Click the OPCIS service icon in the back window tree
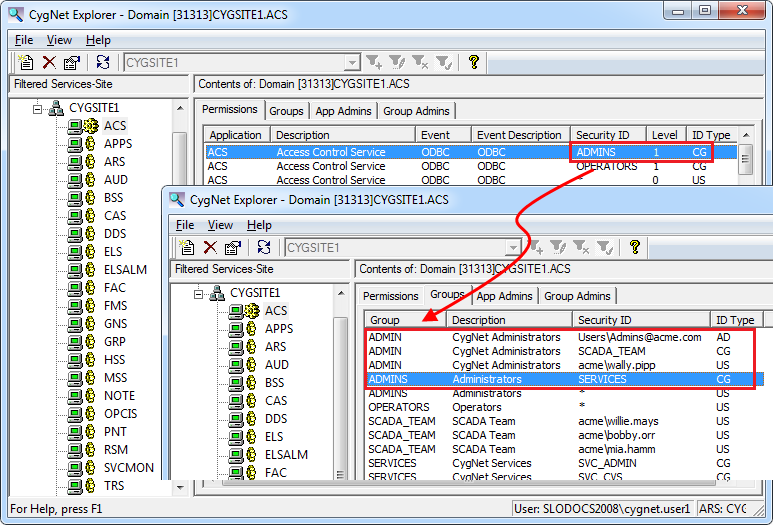773x525 pixels. 81,414
